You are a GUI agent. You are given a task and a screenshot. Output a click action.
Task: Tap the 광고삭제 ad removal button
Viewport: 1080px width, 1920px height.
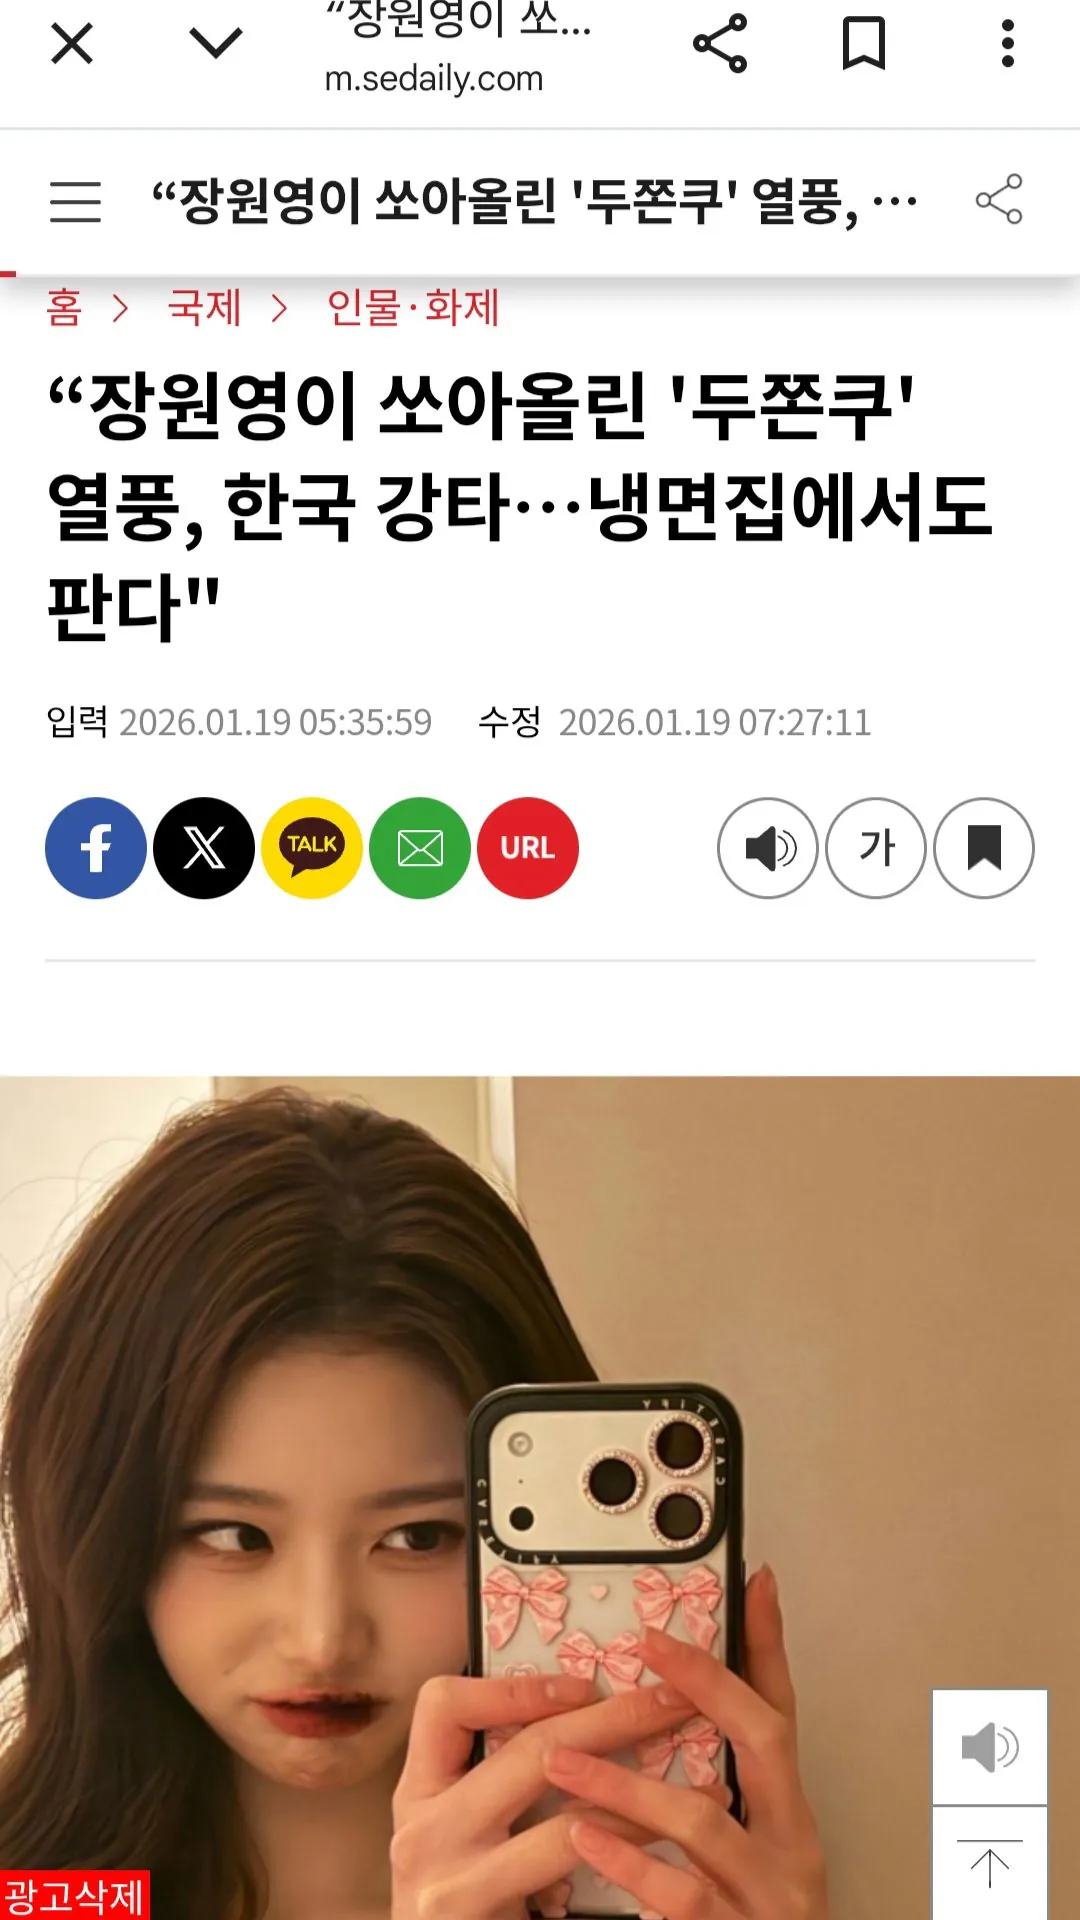pyautogui.click(x=75, y=1895)
